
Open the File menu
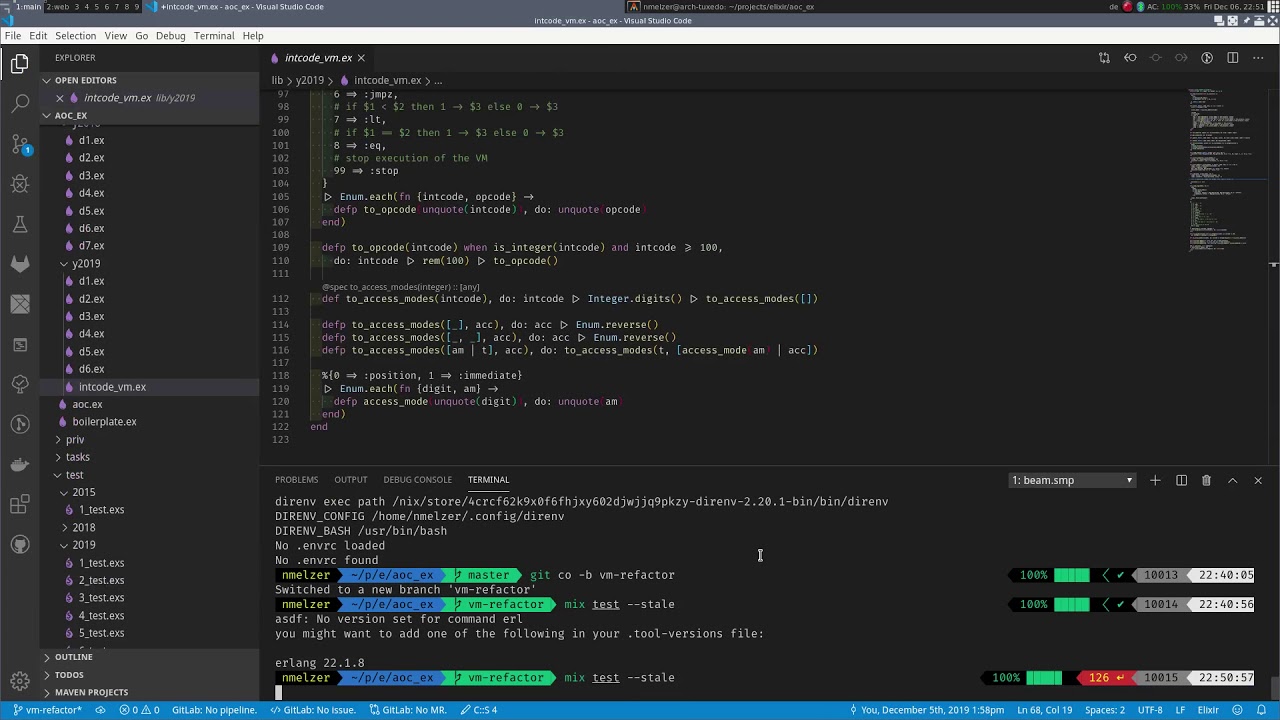(x=12, y=36)
